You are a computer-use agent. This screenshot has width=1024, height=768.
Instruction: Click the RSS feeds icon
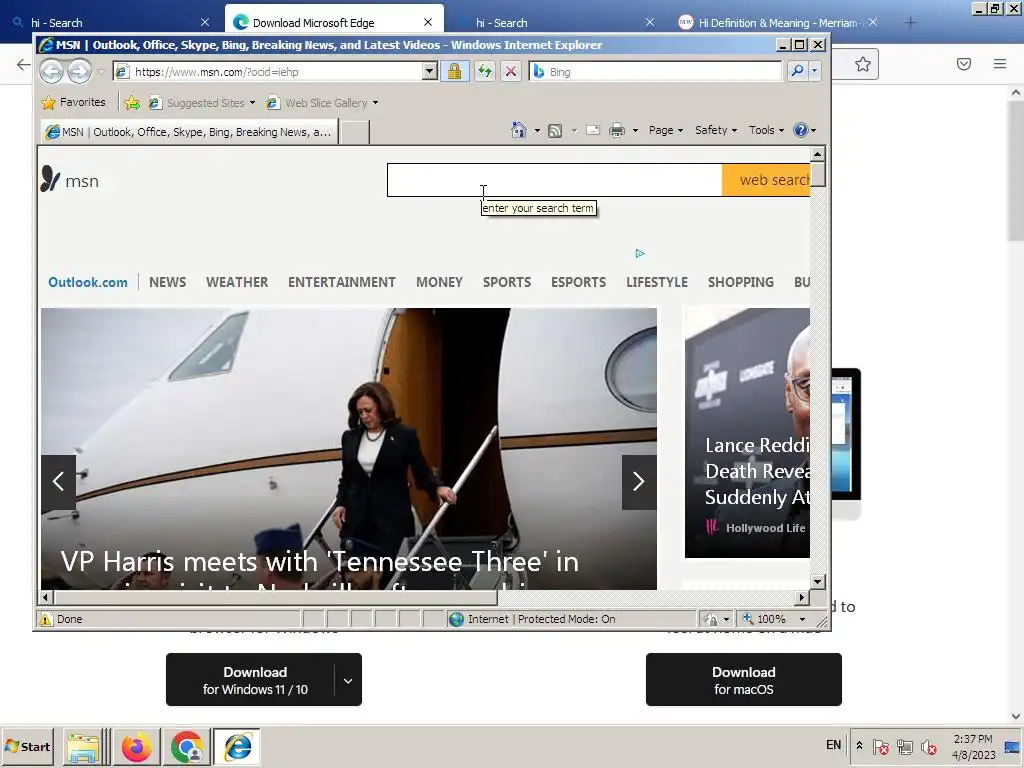coord(554,131)
